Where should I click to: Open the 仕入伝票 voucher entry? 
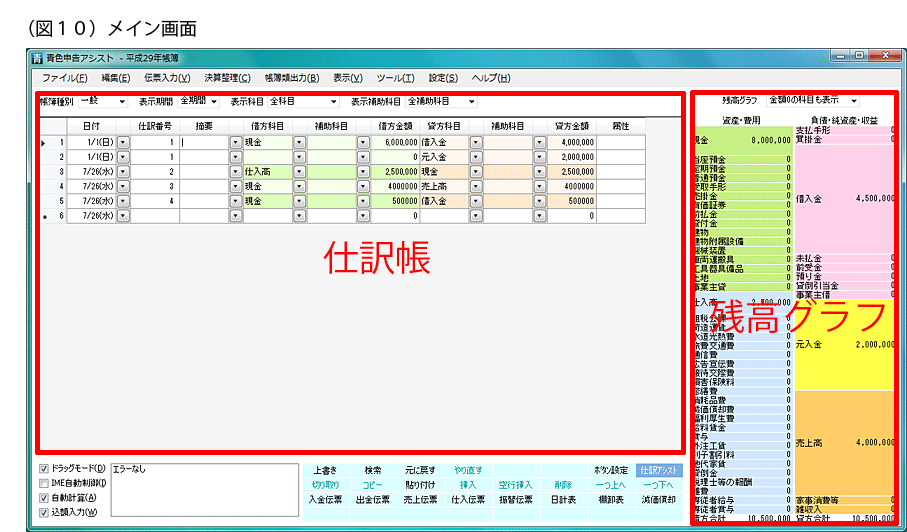467,499
